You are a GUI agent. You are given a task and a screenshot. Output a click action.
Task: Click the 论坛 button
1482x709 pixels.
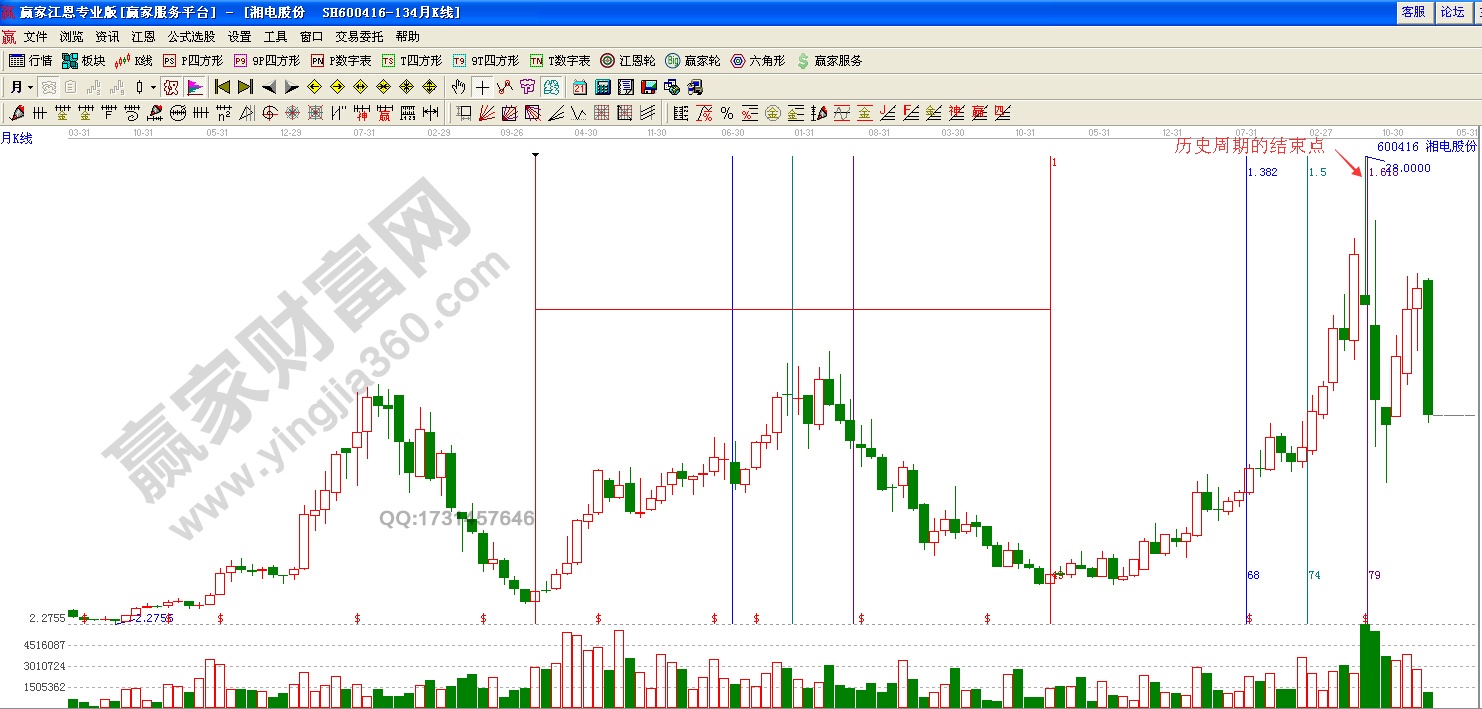(1450, 12)
